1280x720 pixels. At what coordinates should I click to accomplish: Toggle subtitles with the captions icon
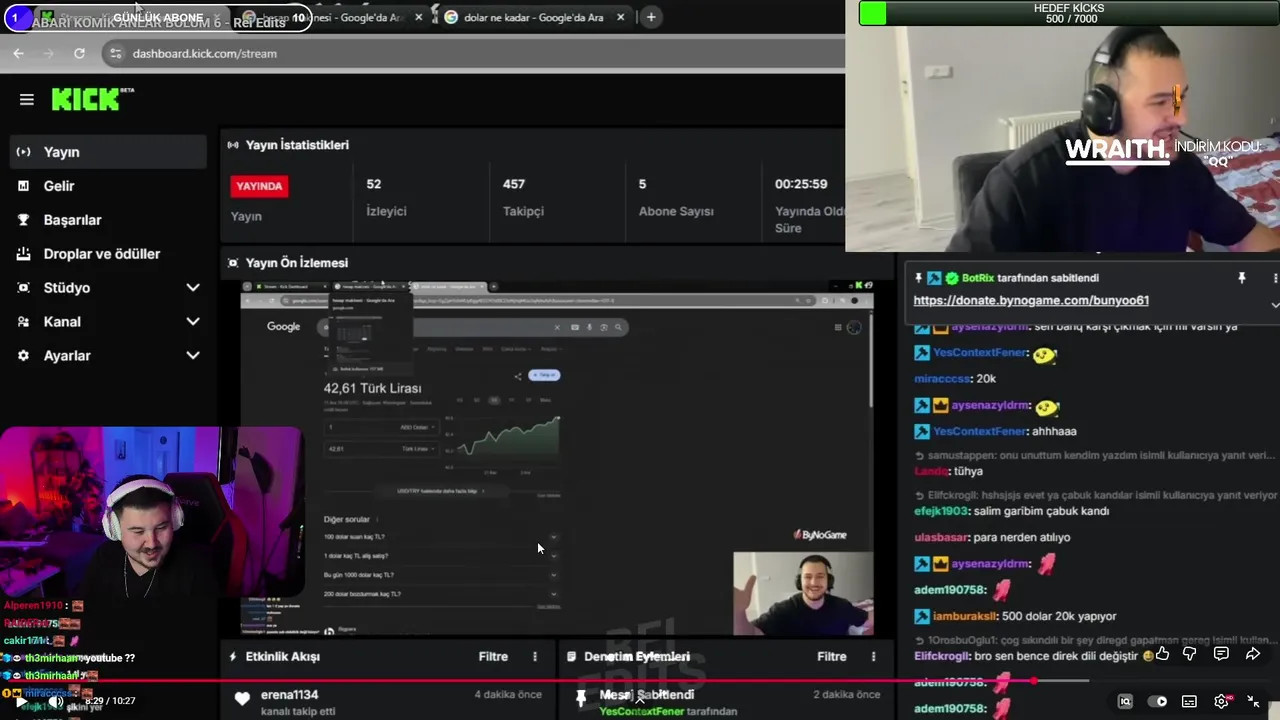pos(1189,701)
